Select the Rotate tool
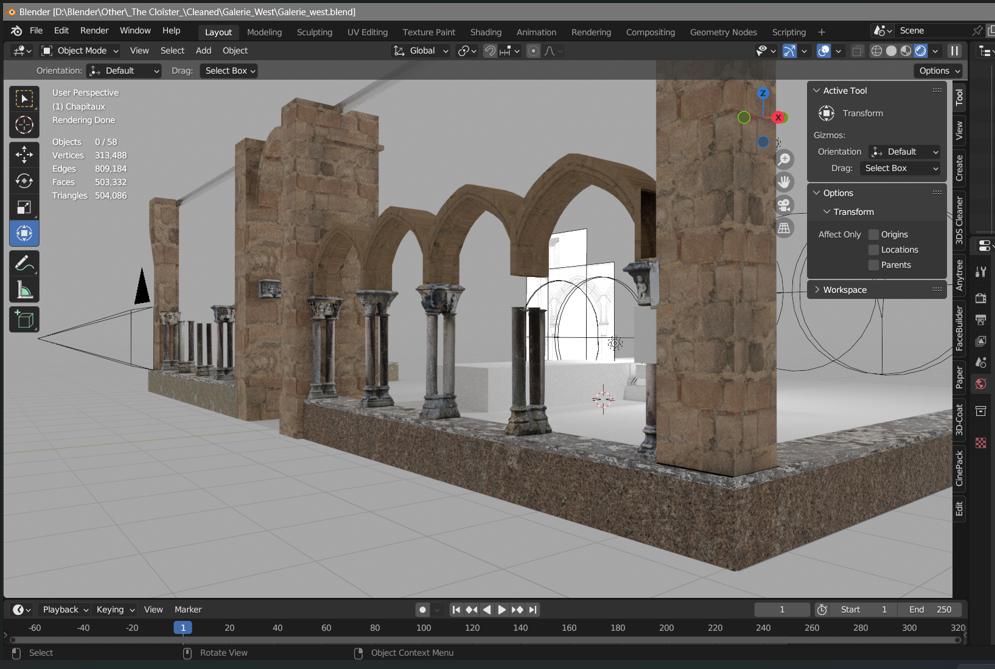The width and height of the screenshot is (995, 669). tap(24, 181)
